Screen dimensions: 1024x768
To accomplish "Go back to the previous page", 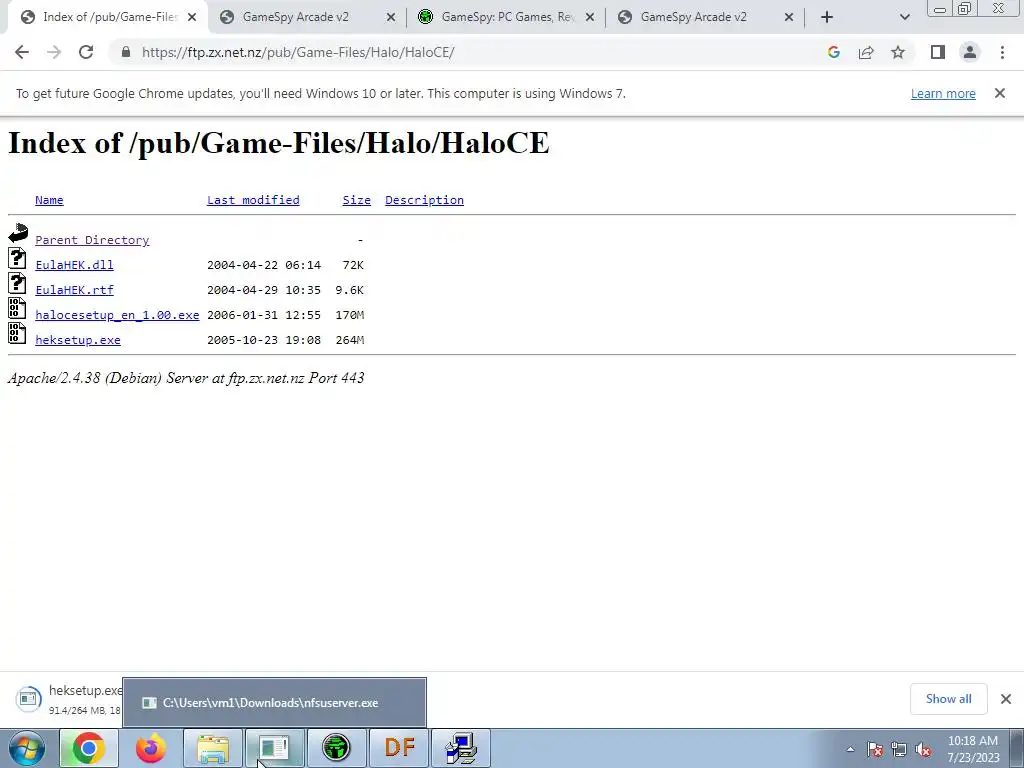I will (x=22, y=52).
